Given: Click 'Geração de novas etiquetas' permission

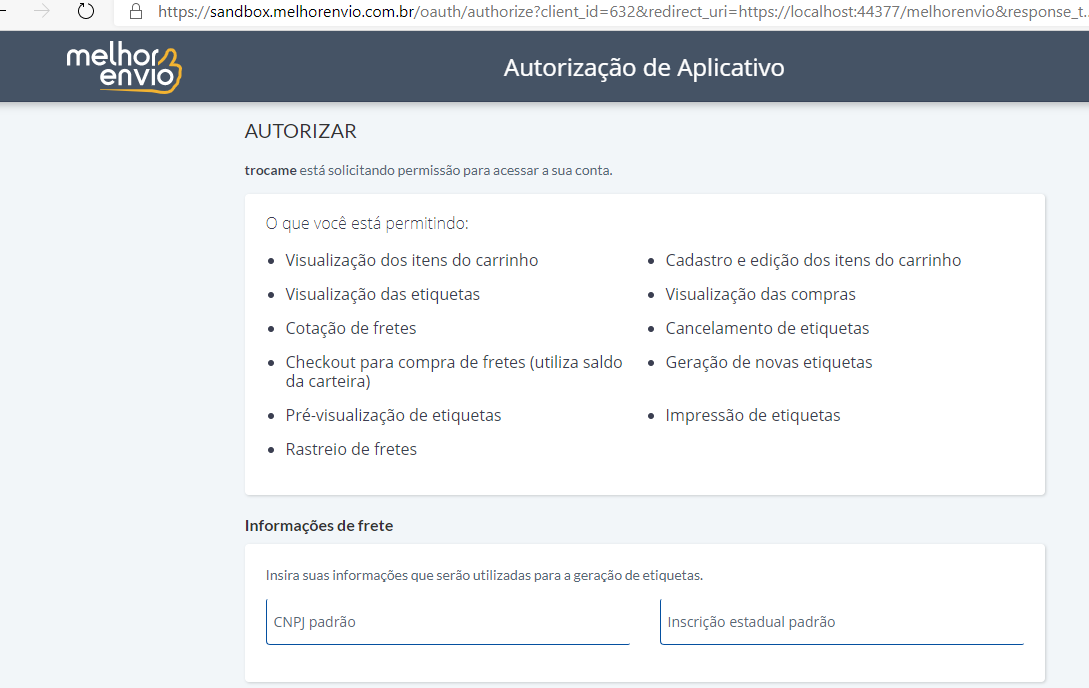Looking at the screenshot, I should point(769,362).
